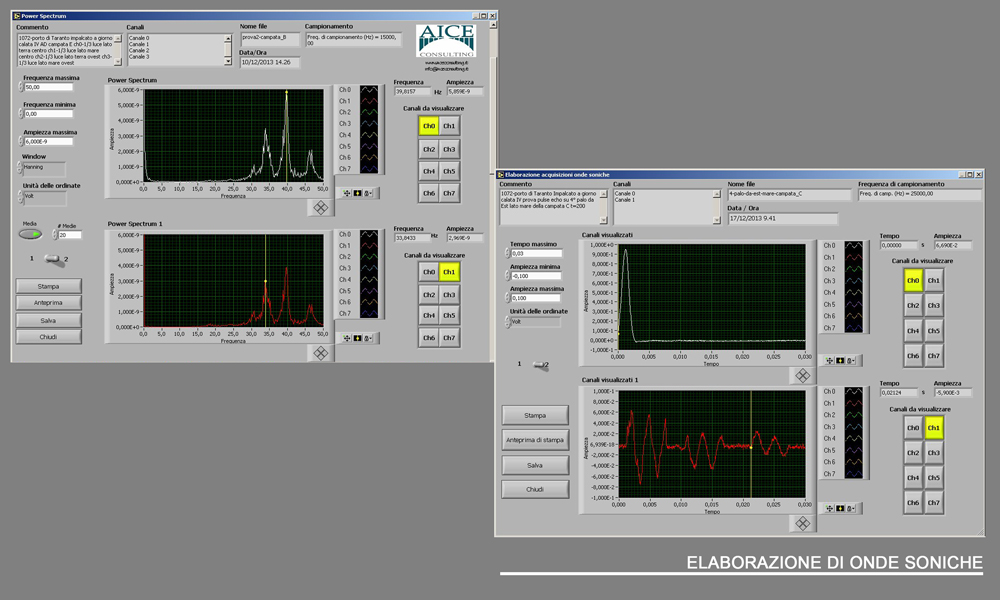Image resolution: width=1000 pixels, height=600 pixels.
Task: Flip the 1/2 switch in the Power Spectrum window
Action: tap(53, 259)
